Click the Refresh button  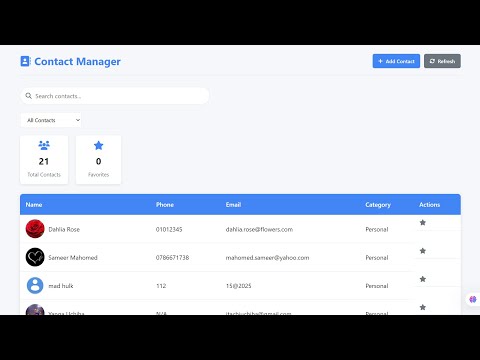(442, 61)
